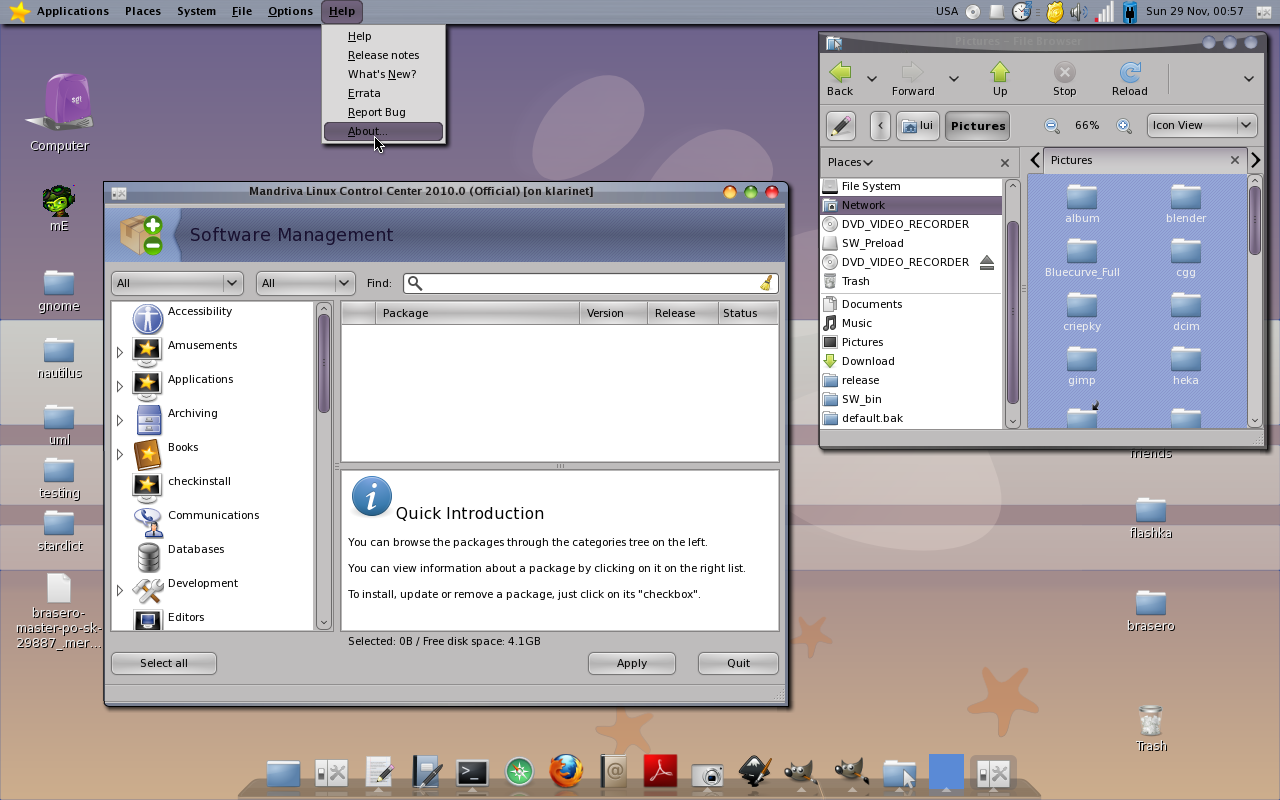This screenshot has width=1280, height=800.
Task: Eject the DVD_VIDEO_RECORDER disc
Action: 987,262
